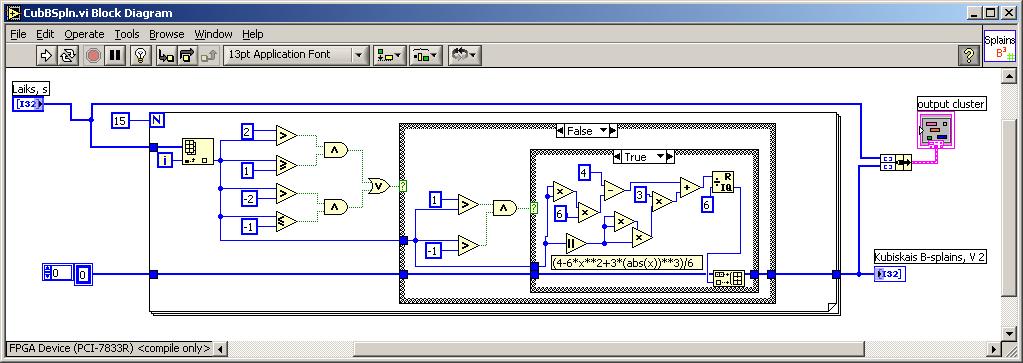The image size is (1023, 363).
Task: Click the formula label (4-6*x**2+3*(abs(x))**3)/6
Action: (626, 262)
